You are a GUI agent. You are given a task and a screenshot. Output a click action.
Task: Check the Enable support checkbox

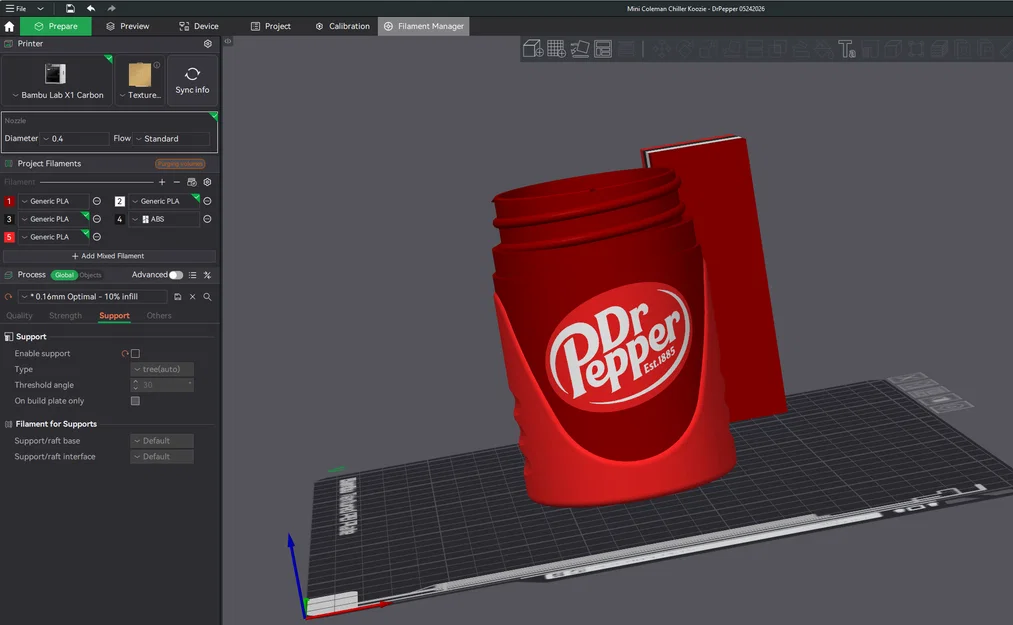[x=136, y=354]
